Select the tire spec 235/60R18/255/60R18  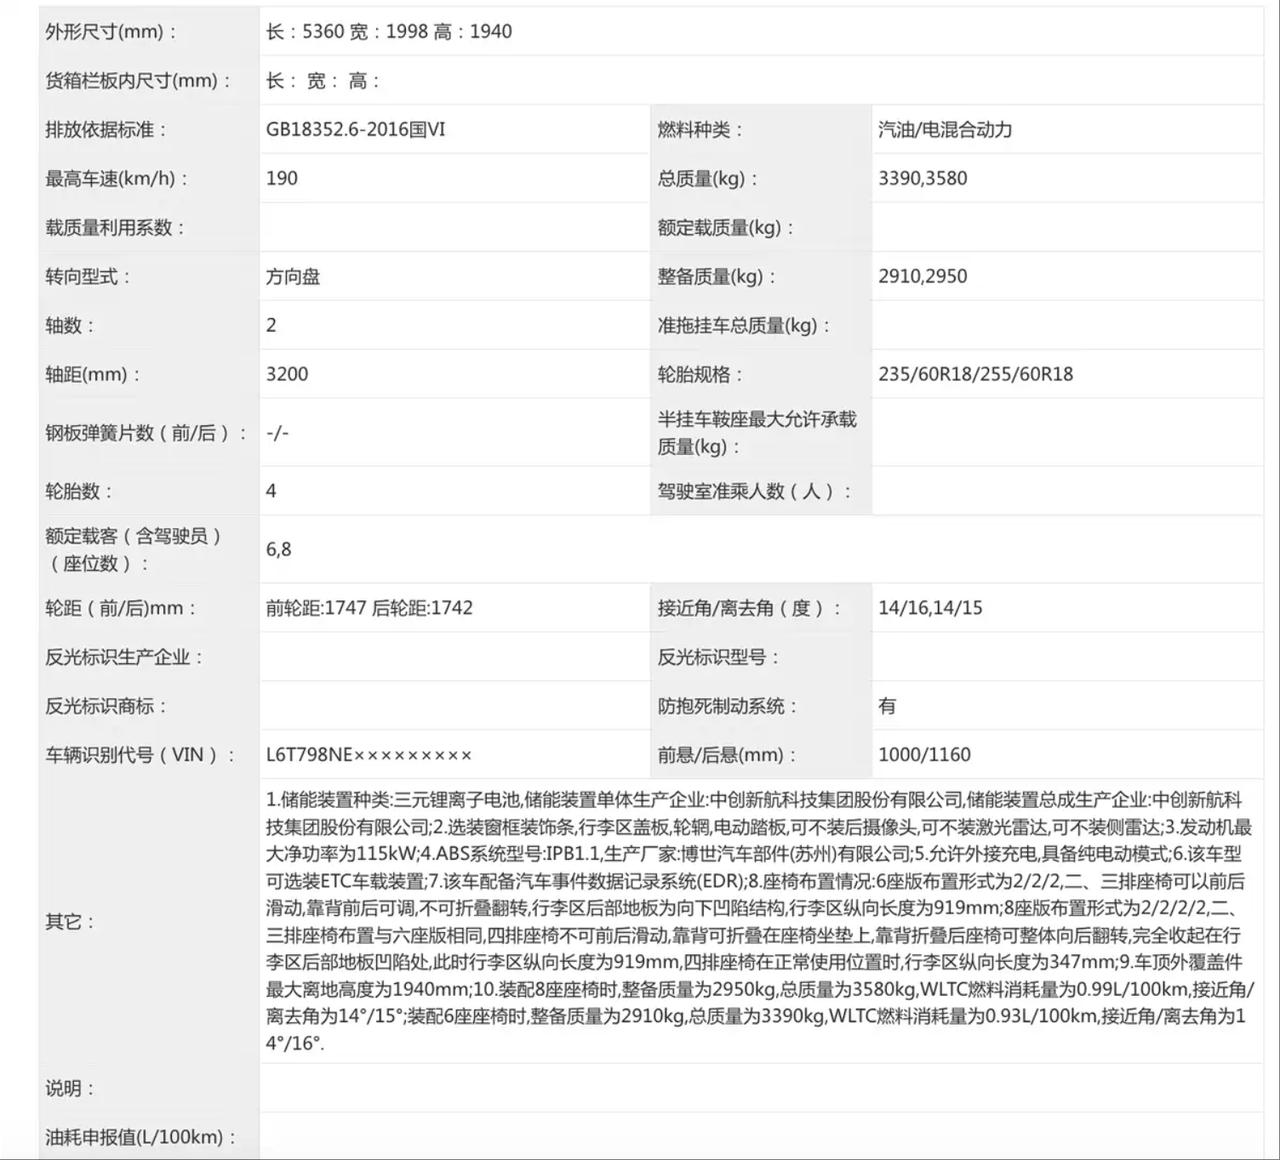point(976,375)
